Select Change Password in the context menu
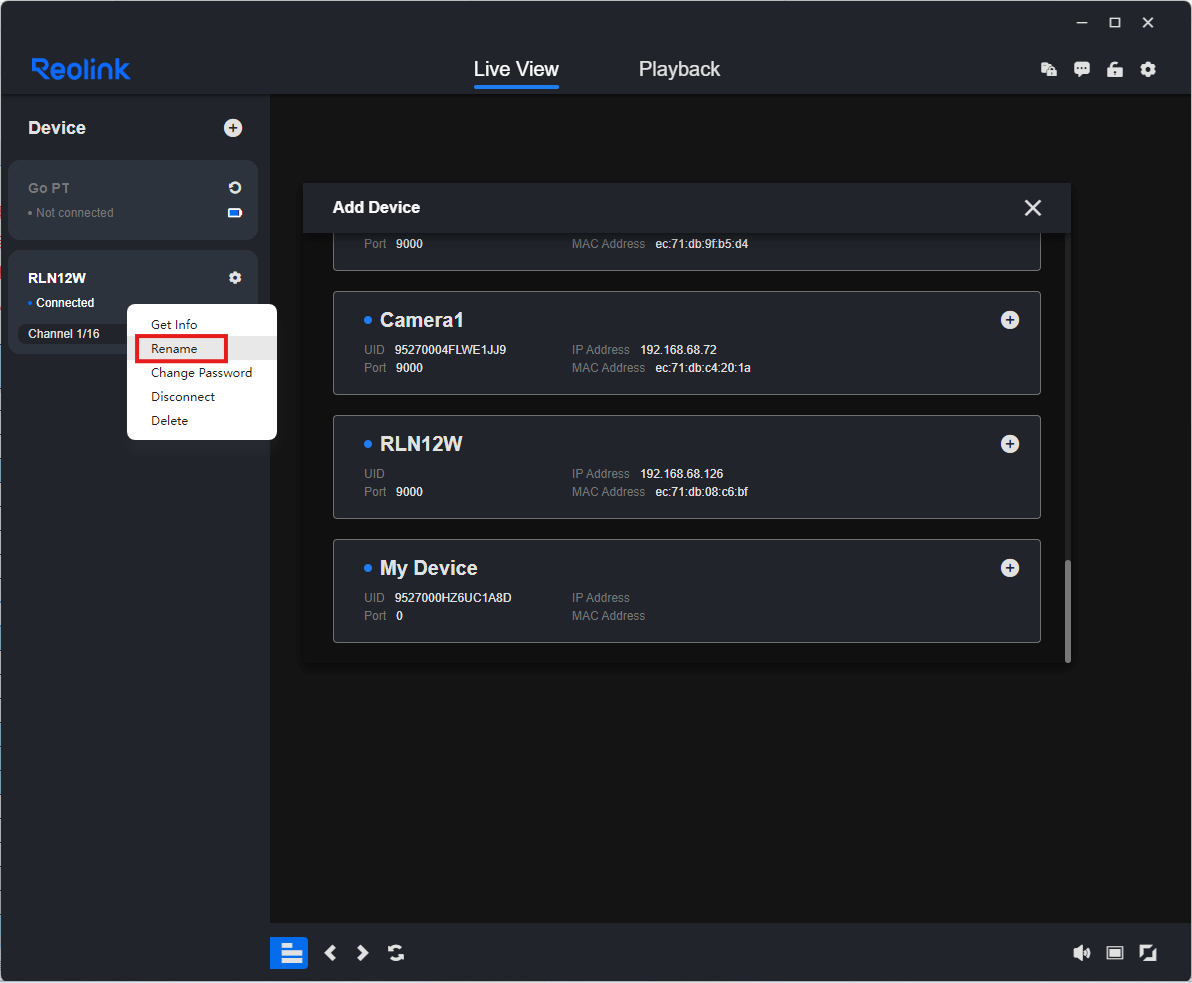The height and width of the screenshot is (983, 1192). coord(202,373)
